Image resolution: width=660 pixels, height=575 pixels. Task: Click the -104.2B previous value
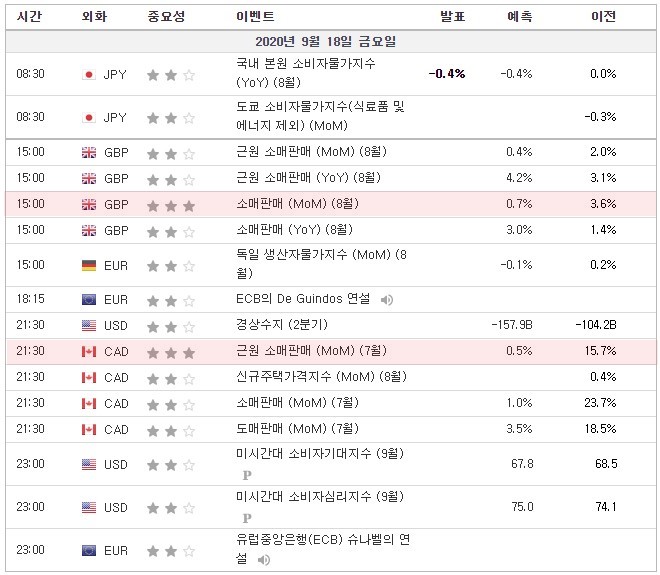pyautogui.click(x=596, y=325)
